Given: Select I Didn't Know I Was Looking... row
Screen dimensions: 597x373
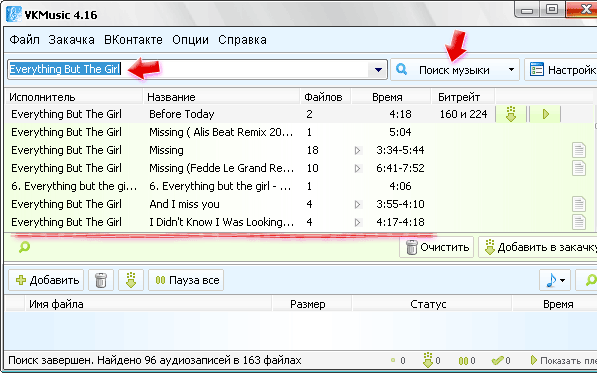Looking at the screenshot, I should pos(300,222).
